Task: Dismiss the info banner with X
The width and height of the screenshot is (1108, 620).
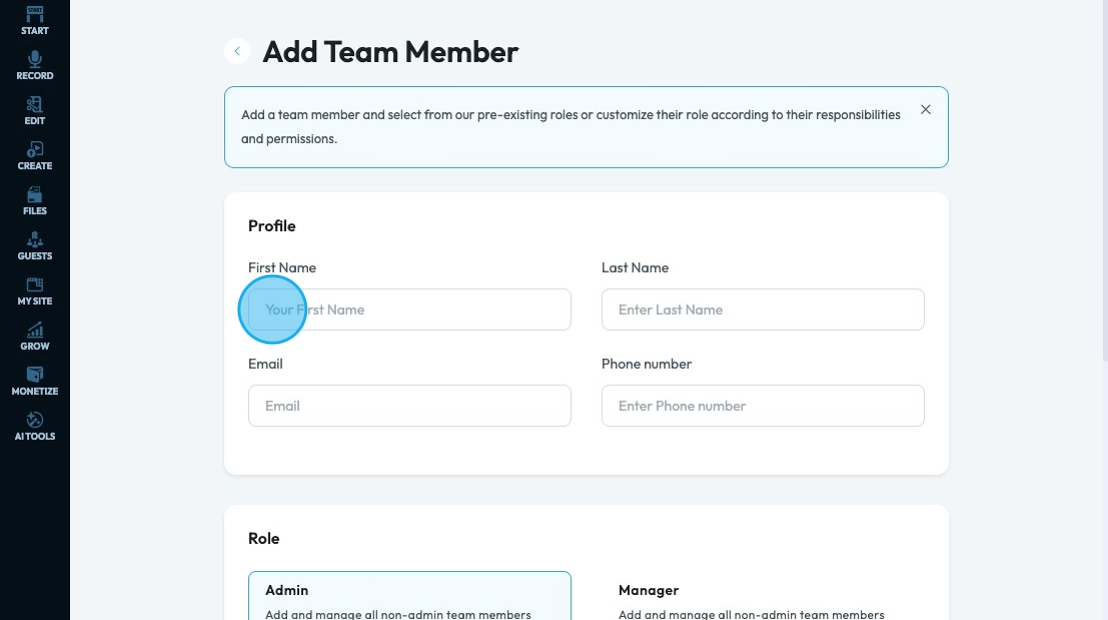Action: click(x=926, y=110)
